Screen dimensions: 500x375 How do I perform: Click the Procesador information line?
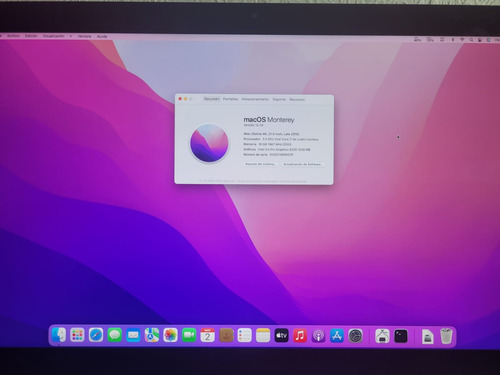tap(281, 139)
